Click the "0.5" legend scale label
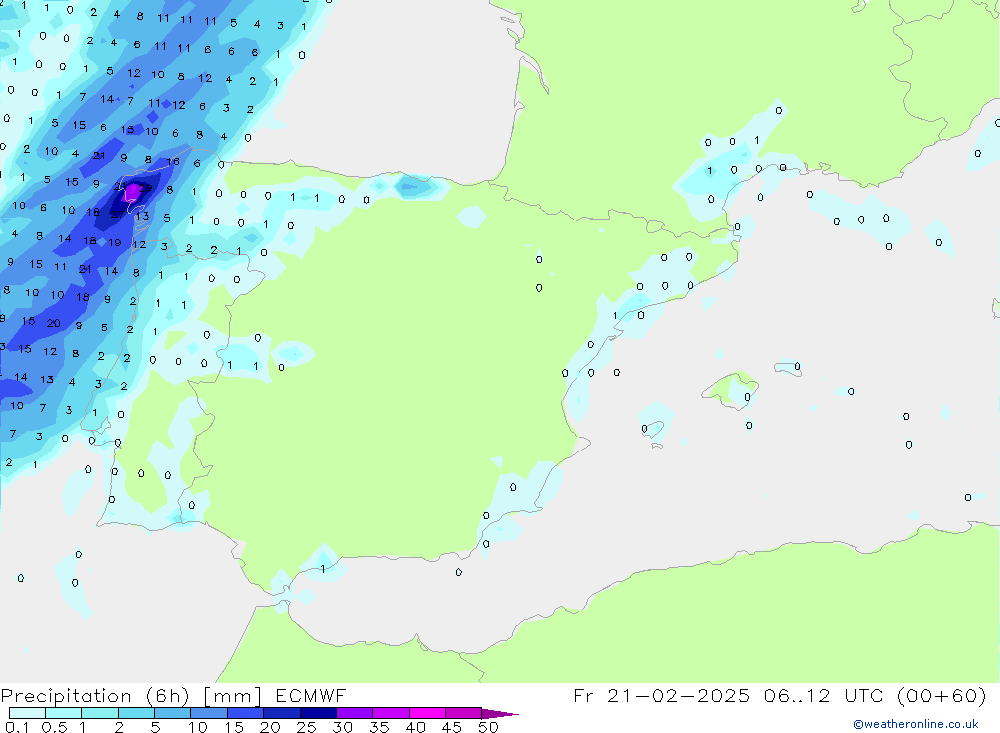 click(x=54, y=727)
